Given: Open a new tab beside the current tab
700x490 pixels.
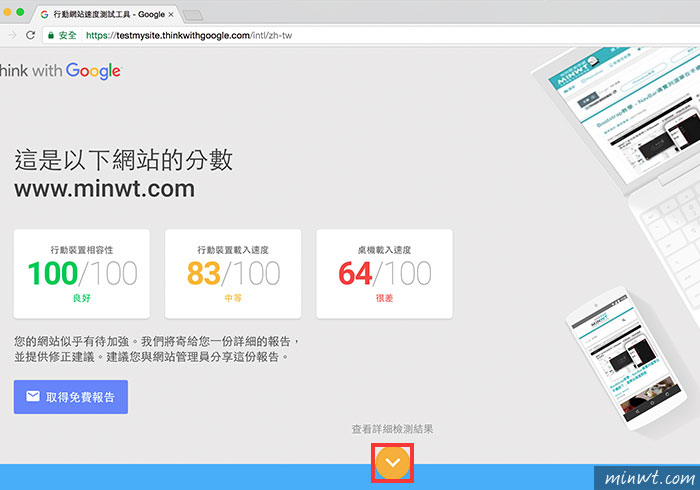Looking at the screenshot, I should click(x=193, y=16).
